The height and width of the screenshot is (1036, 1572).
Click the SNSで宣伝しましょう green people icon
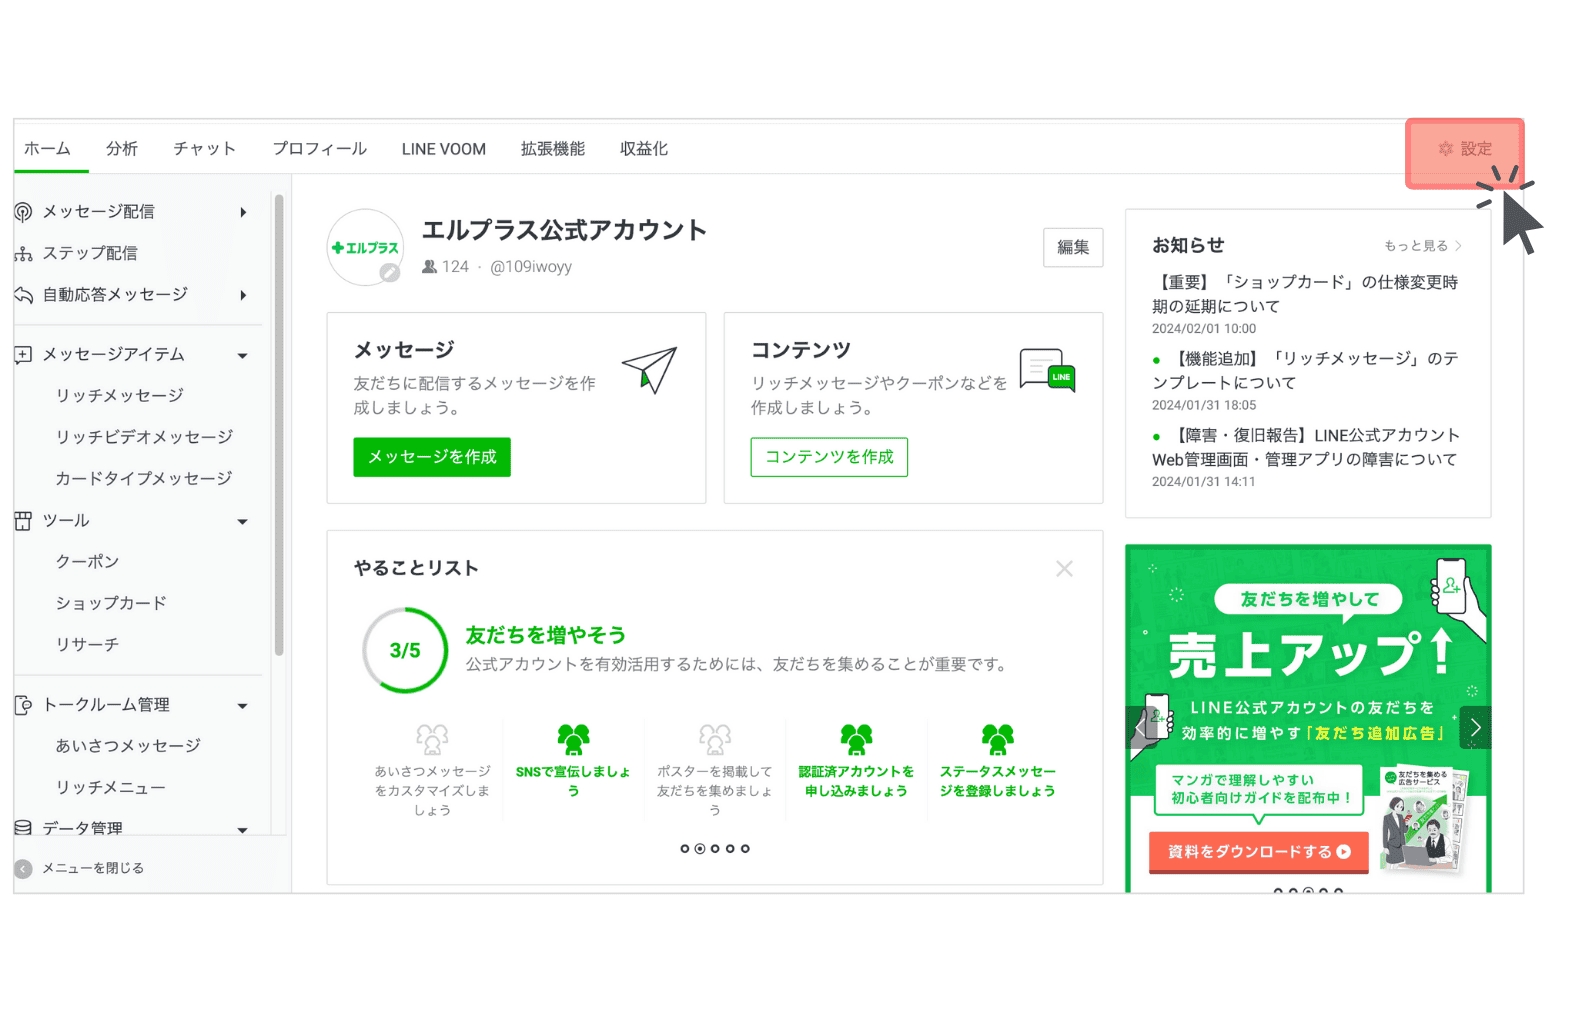[573, 740]
